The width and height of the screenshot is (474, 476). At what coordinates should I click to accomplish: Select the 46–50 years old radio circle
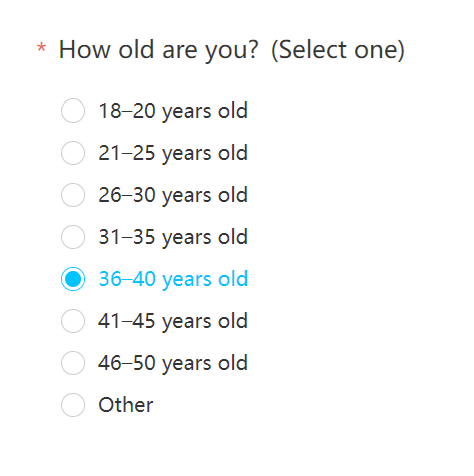click(73, 363)
